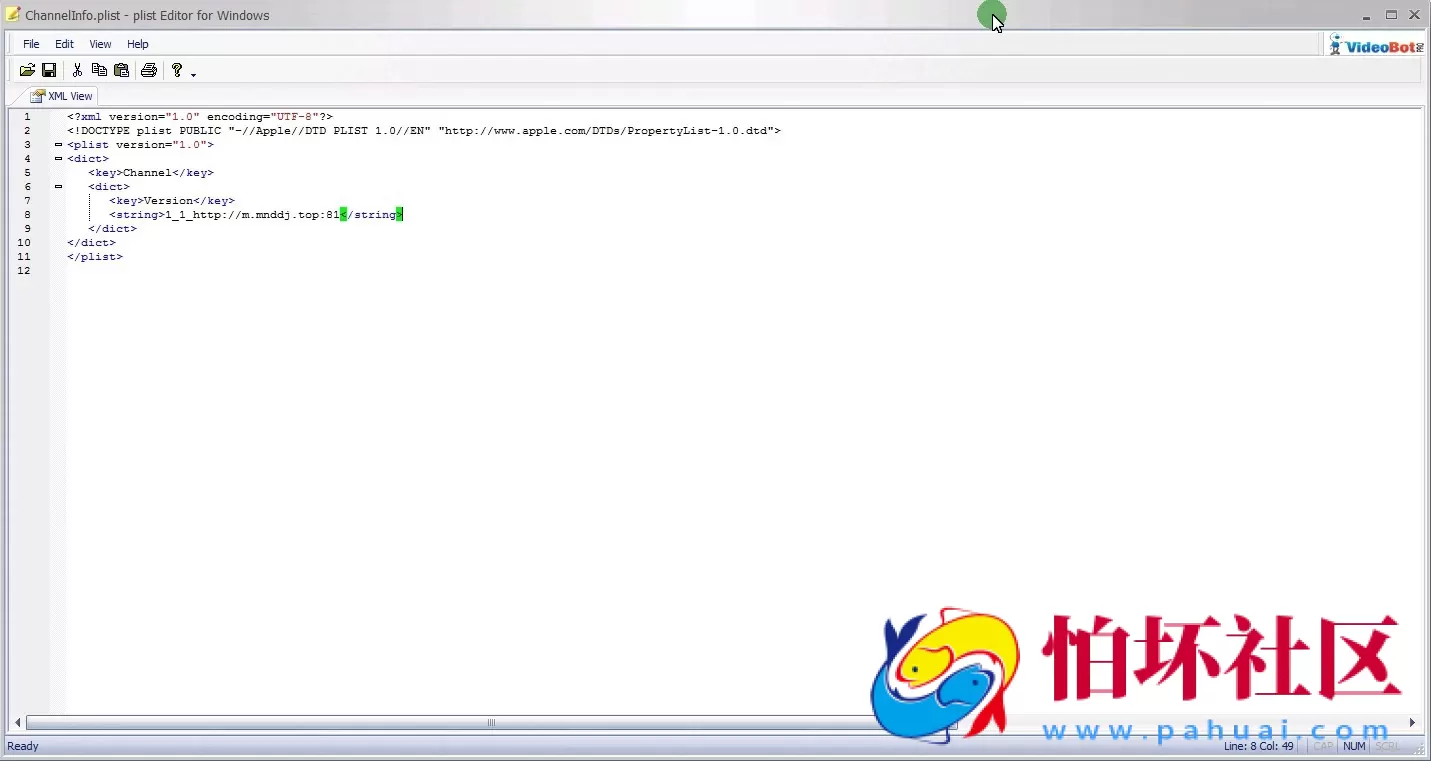Open the File menu
Viewport: 1431px width, 761px height.
(31, 44)
